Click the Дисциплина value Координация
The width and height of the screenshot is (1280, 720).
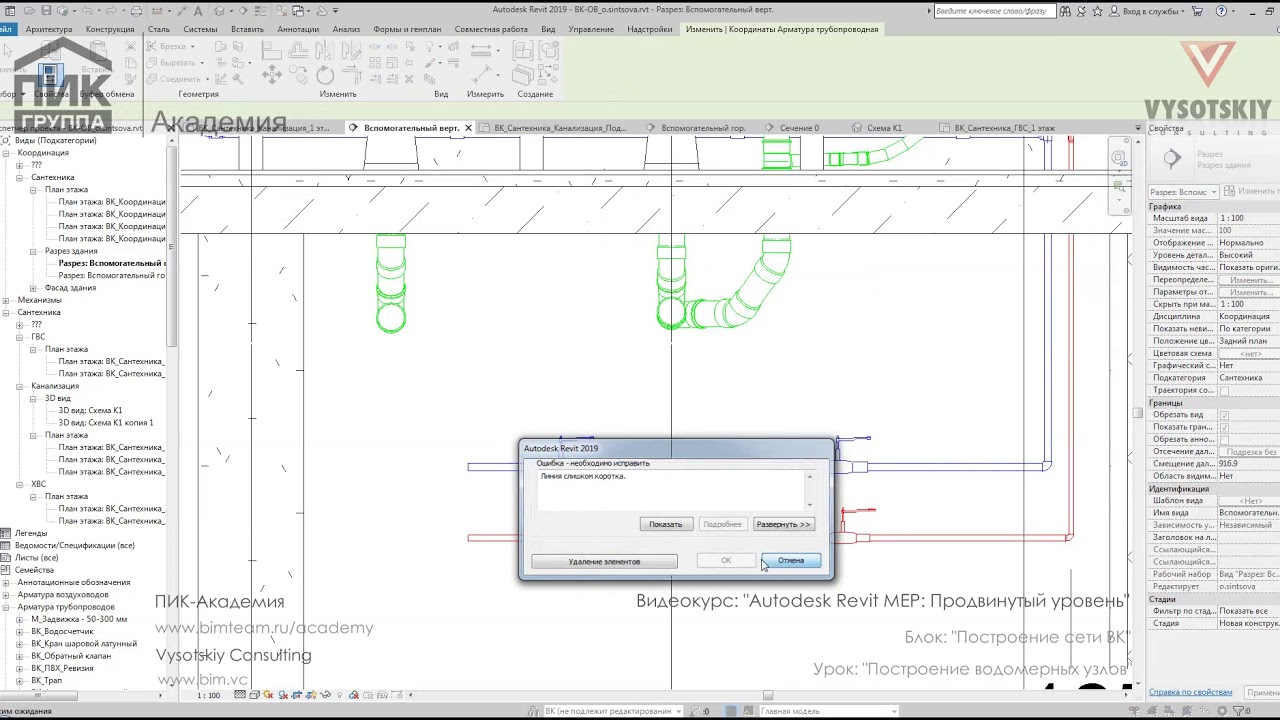(1248, 317)
